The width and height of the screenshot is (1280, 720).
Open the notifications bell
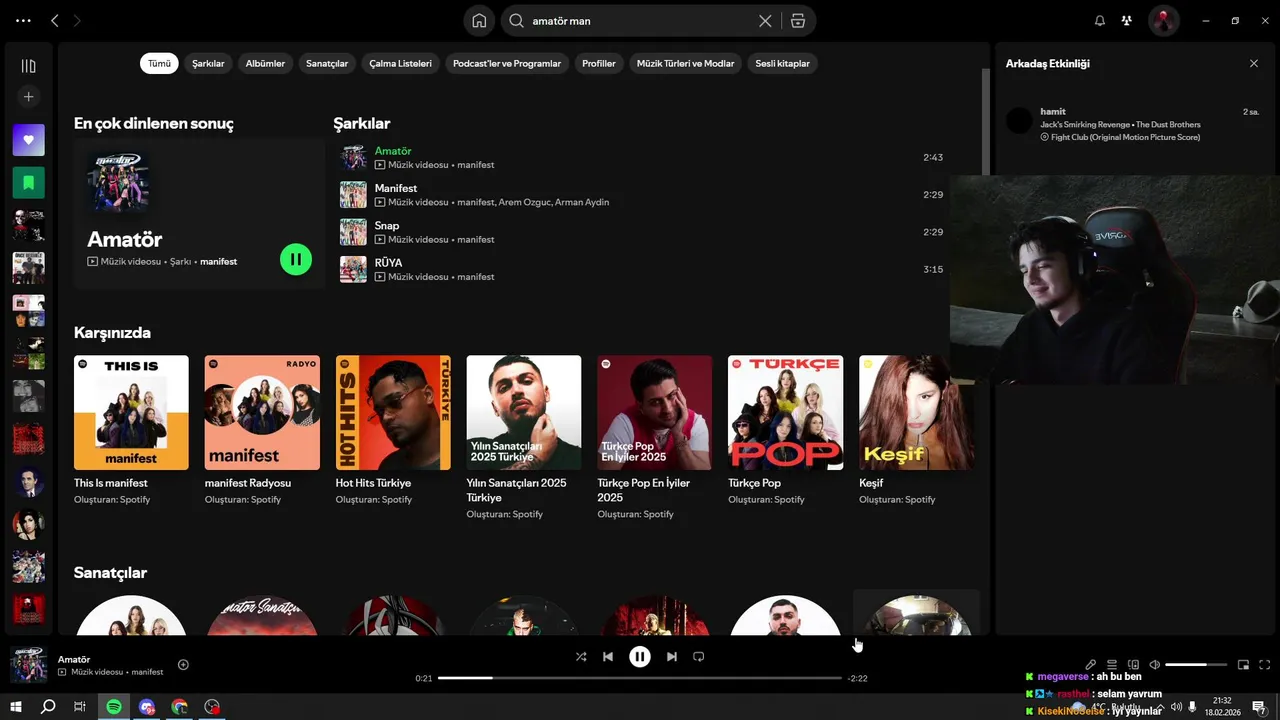(x=1100, y=20)
